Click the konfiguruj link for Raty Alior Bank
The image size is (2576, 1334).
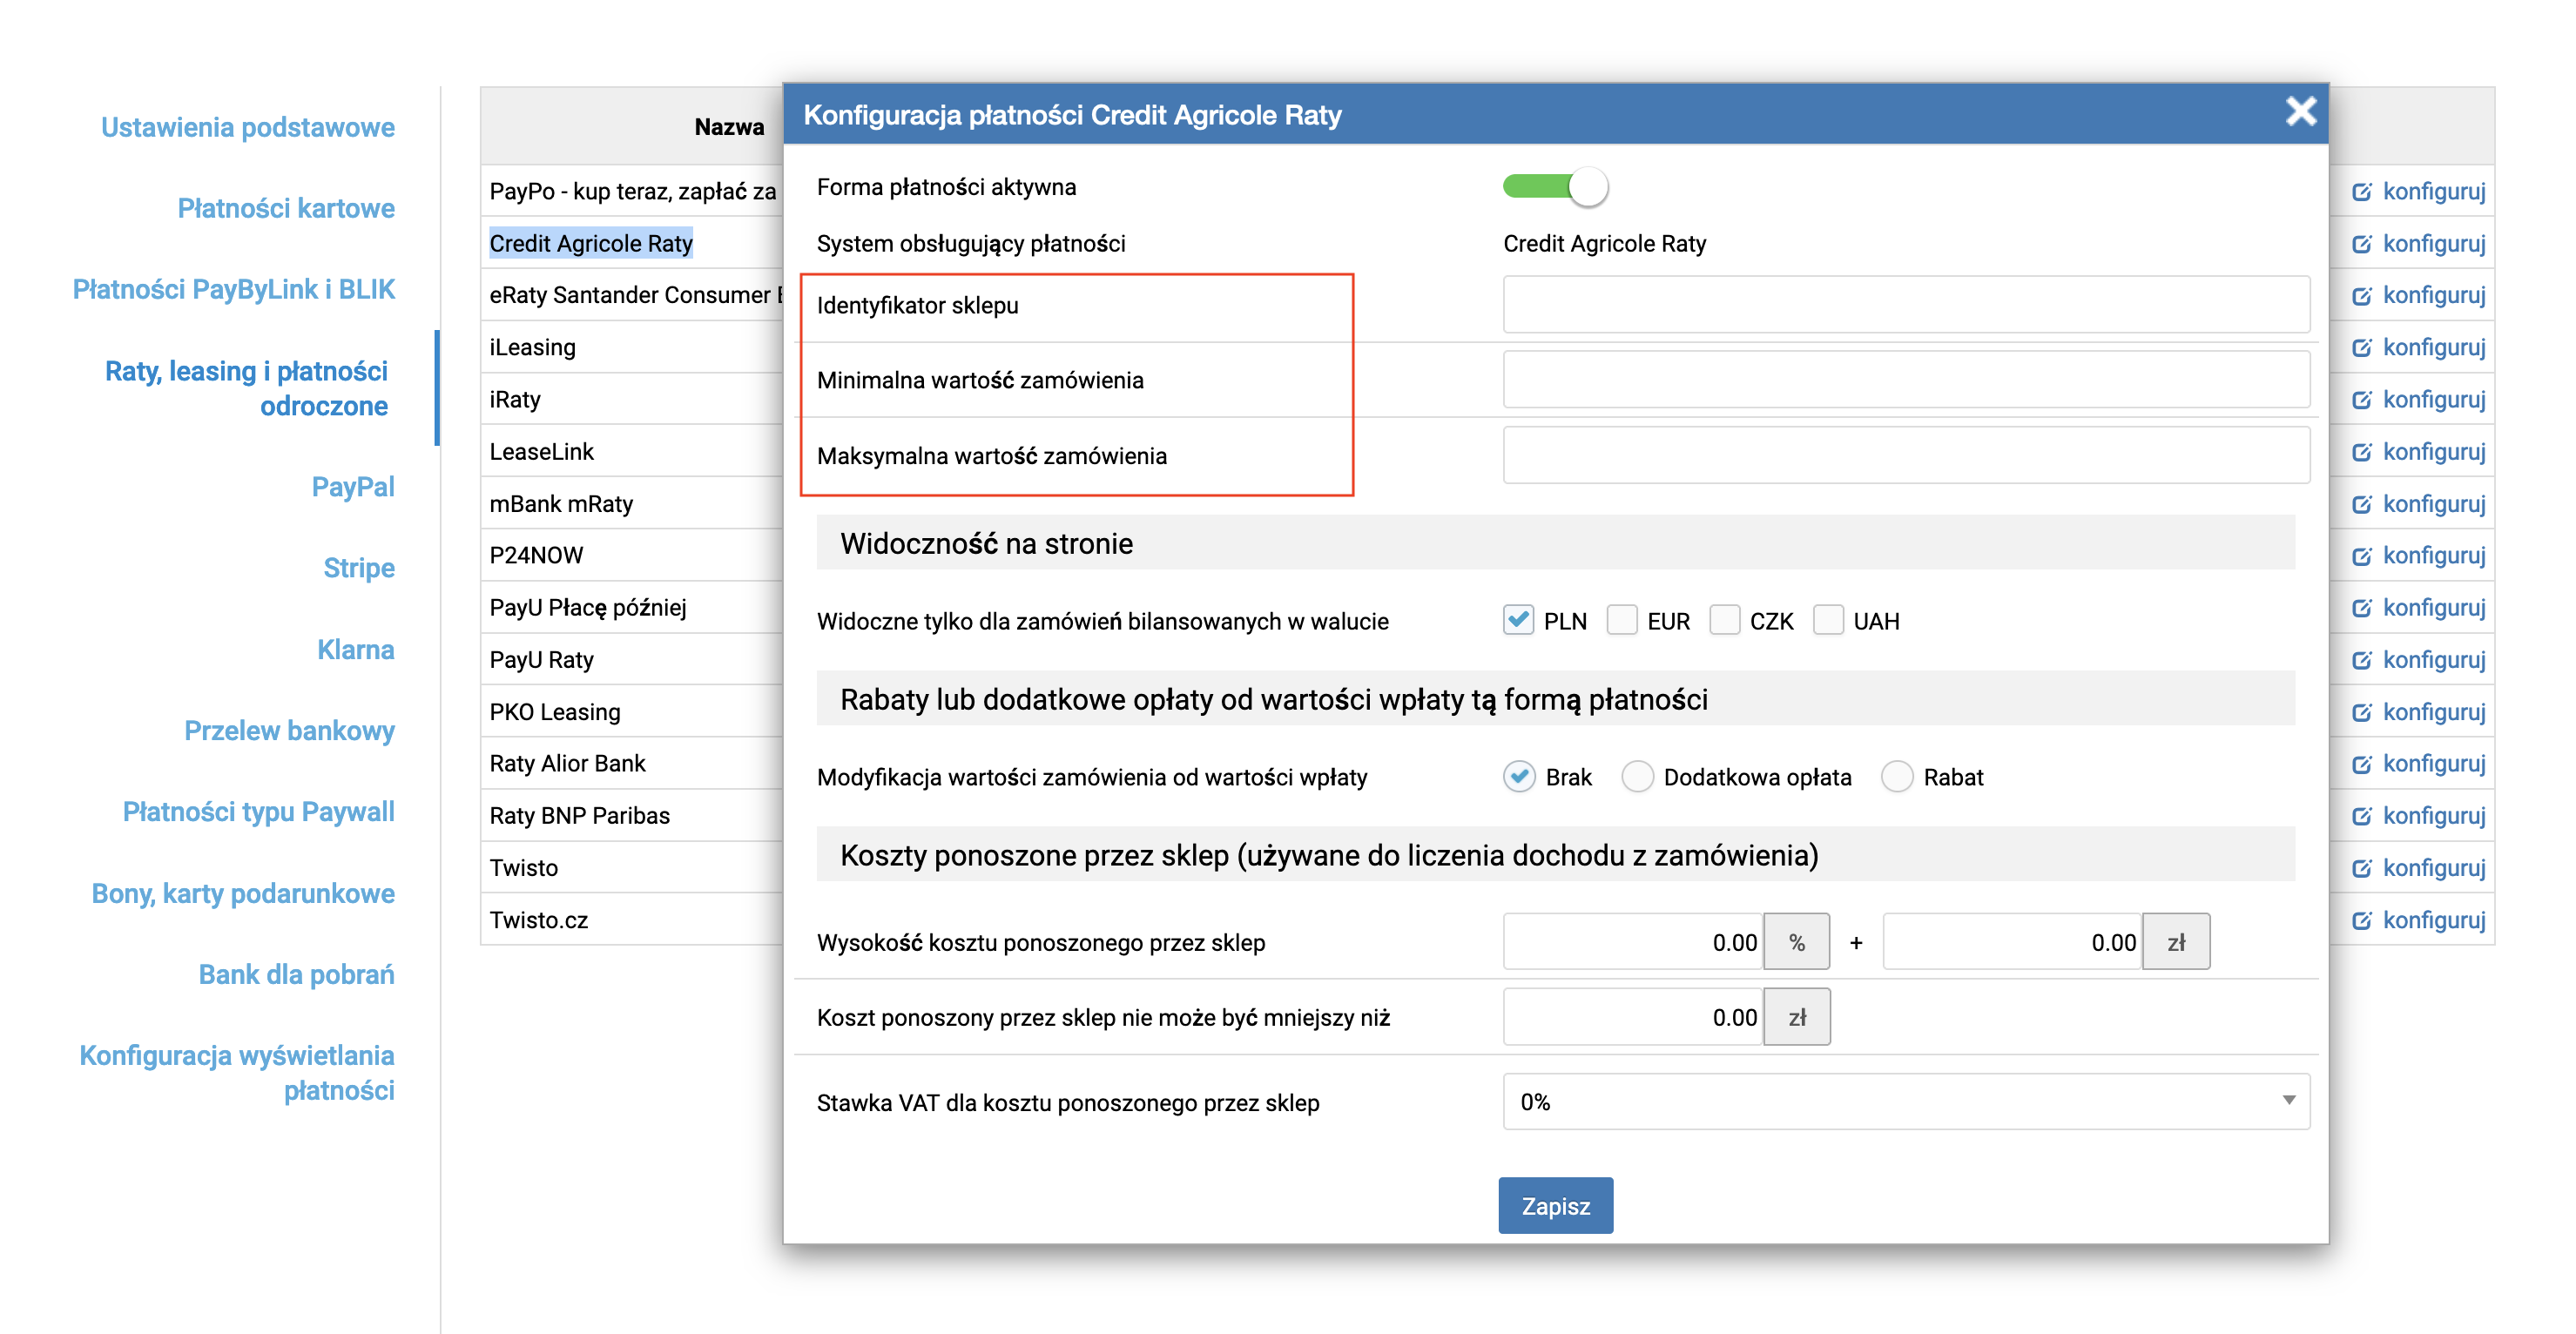tap(2433, 764)
